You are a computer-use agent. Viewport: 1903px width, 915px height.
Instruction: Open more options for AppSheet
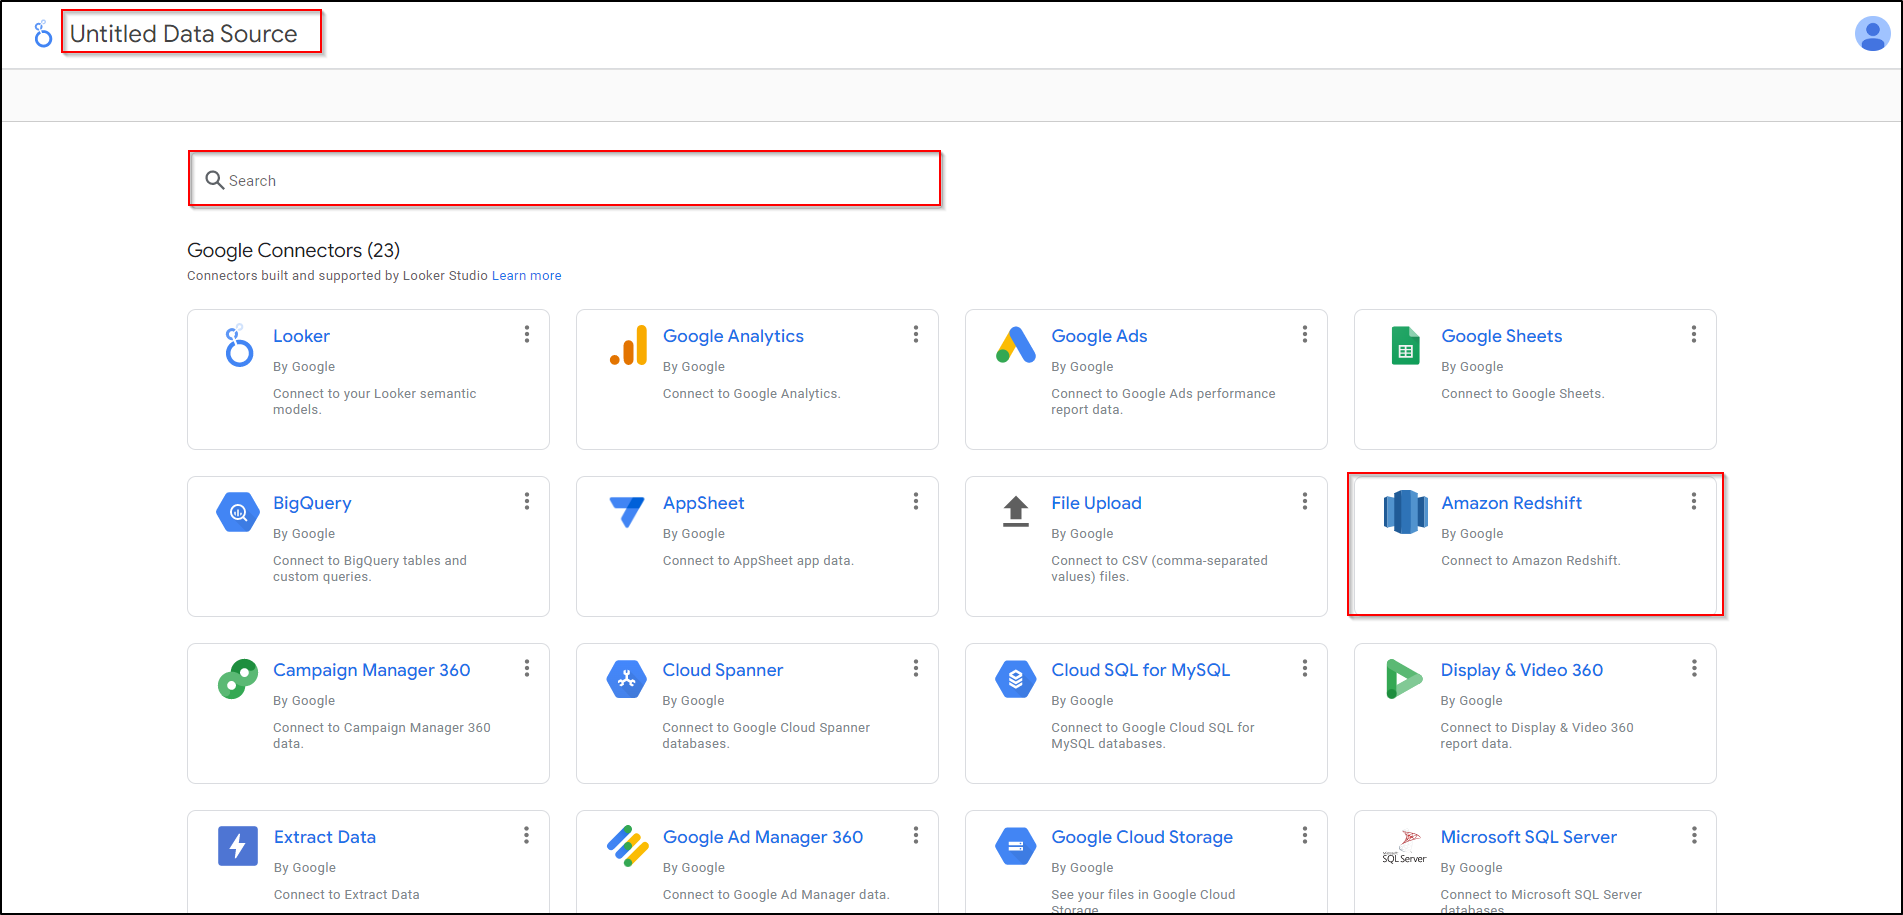tap(916, 502)
